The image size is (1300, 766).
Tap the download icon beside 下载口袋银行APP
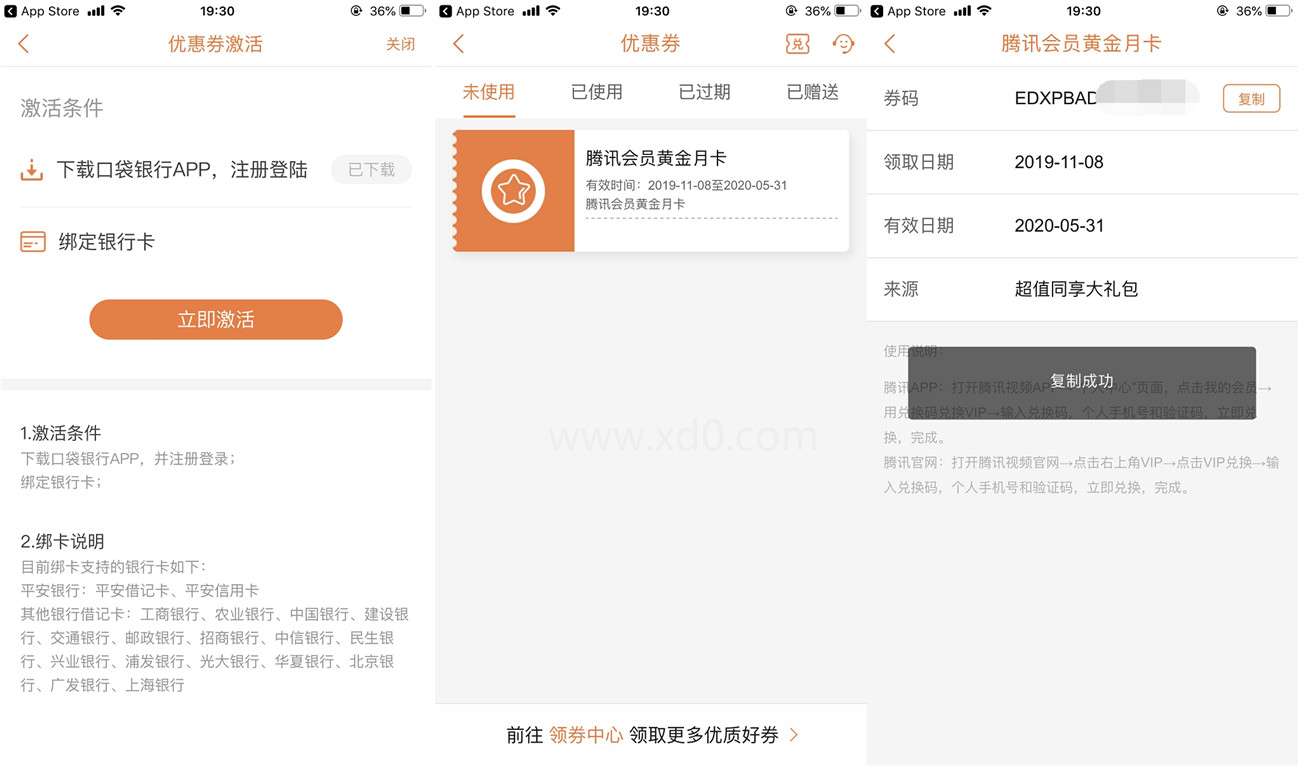[32, 170]
